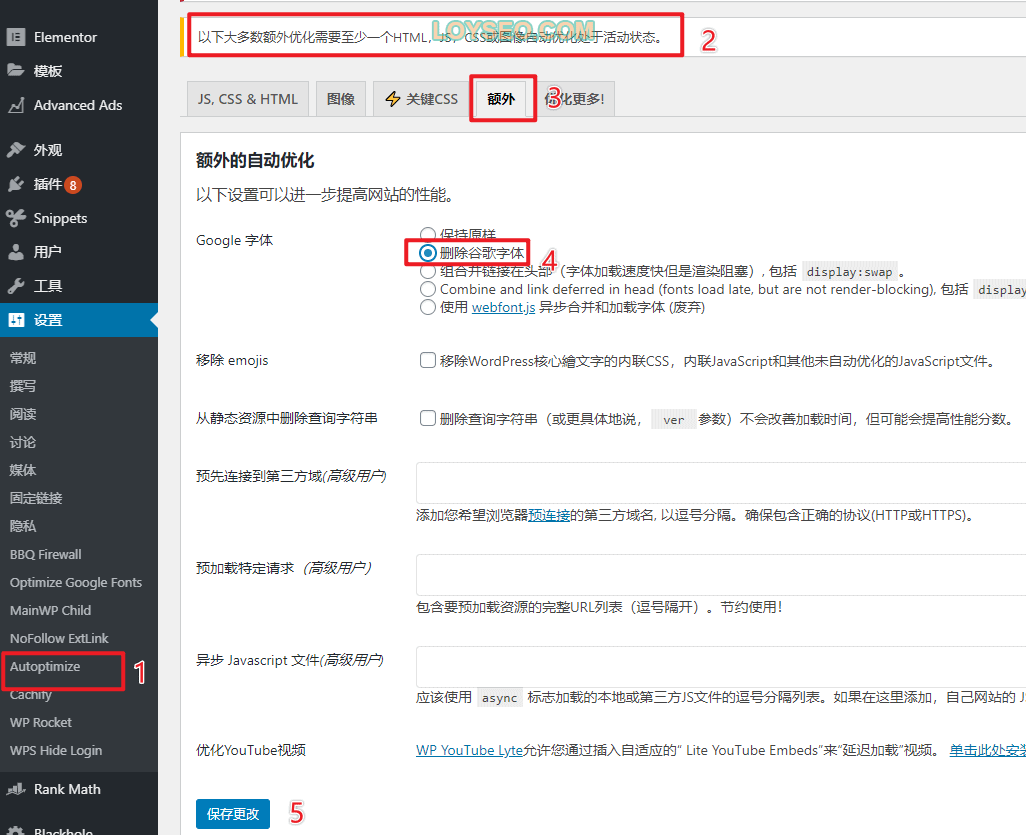Open the Advanced Ads menu label
1026x835 pixels.
click(78, 105)
